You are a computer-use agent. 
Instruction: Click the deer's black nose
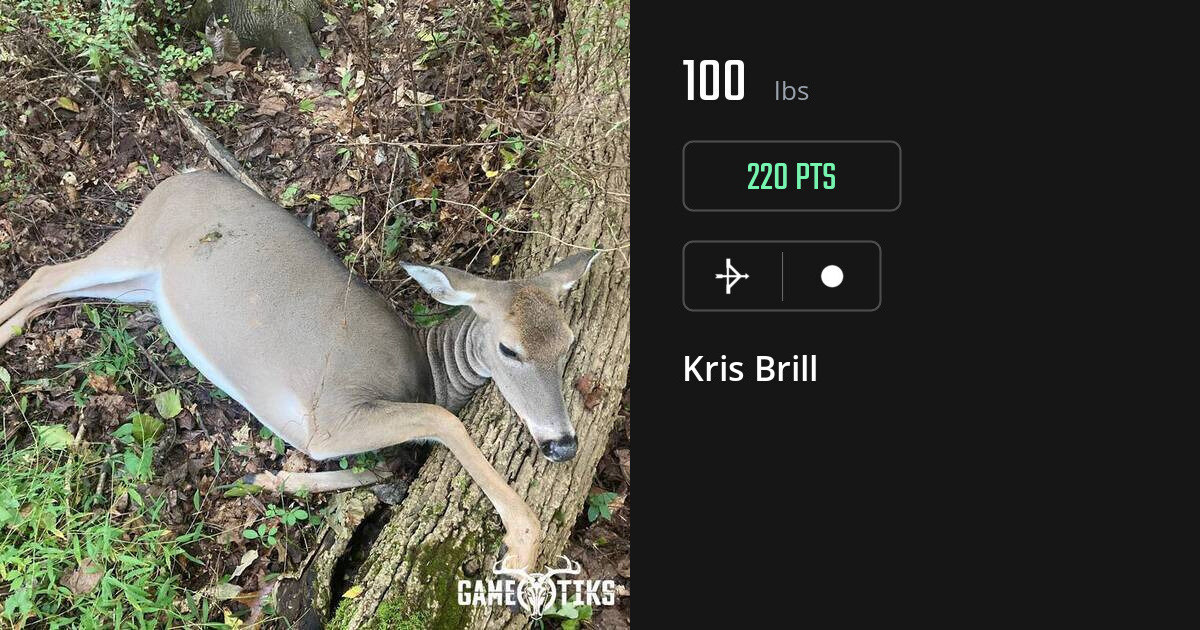pos(559,447)
